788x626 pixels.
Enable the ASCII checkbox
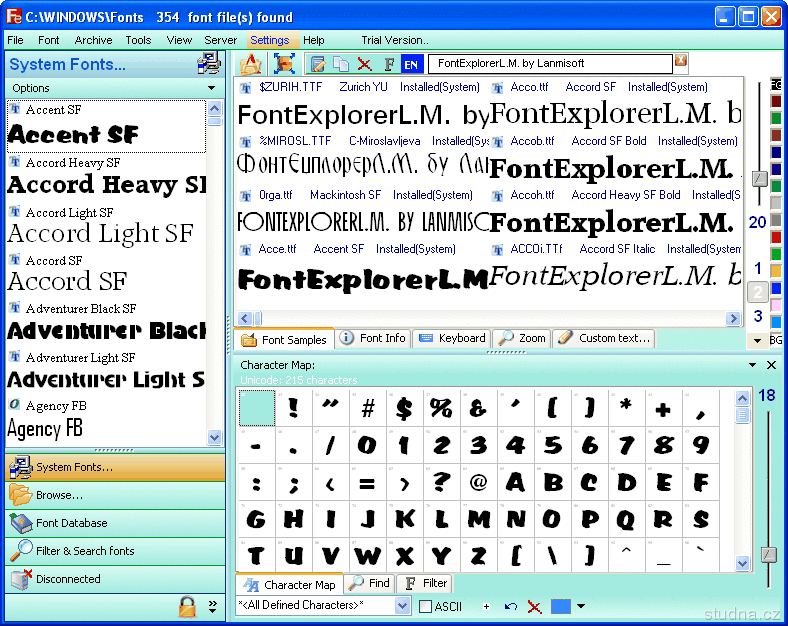tap(425, 606)
